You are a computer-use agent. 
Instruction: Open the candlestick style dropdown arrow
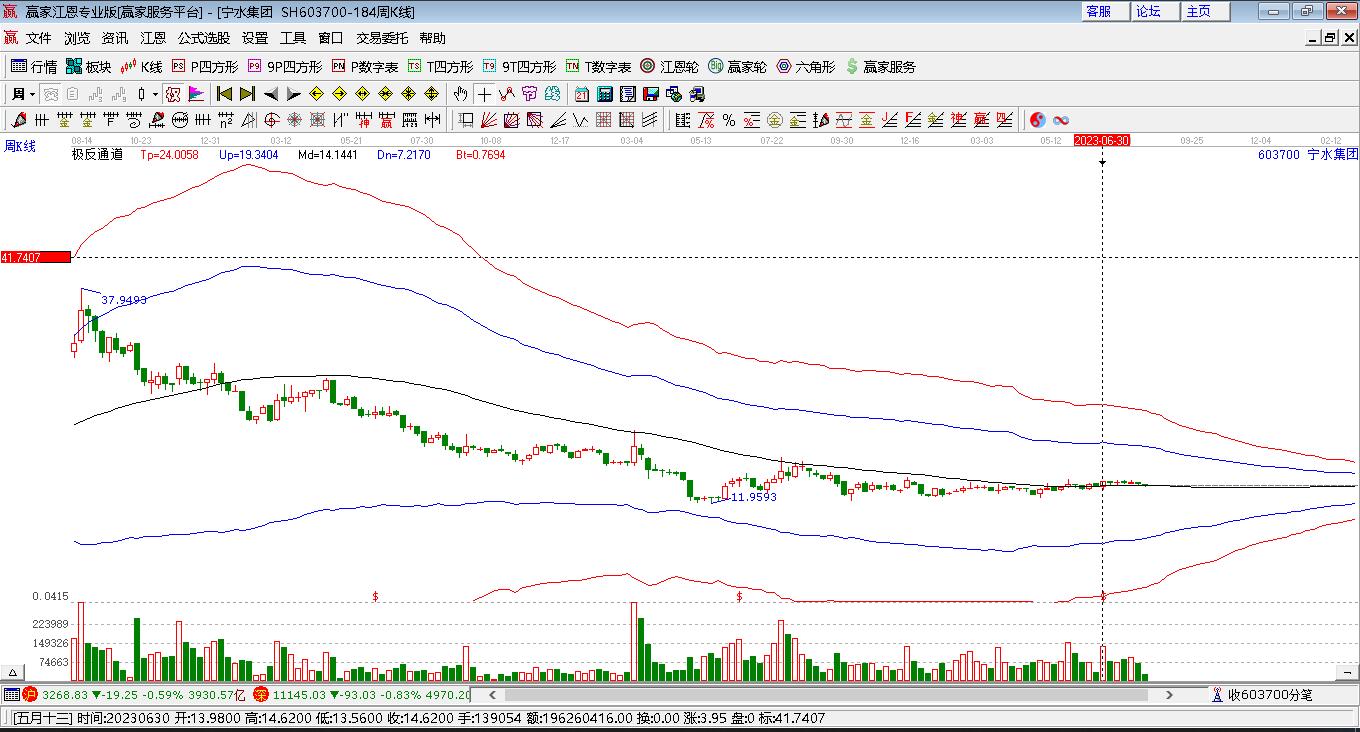coord(155,94)
